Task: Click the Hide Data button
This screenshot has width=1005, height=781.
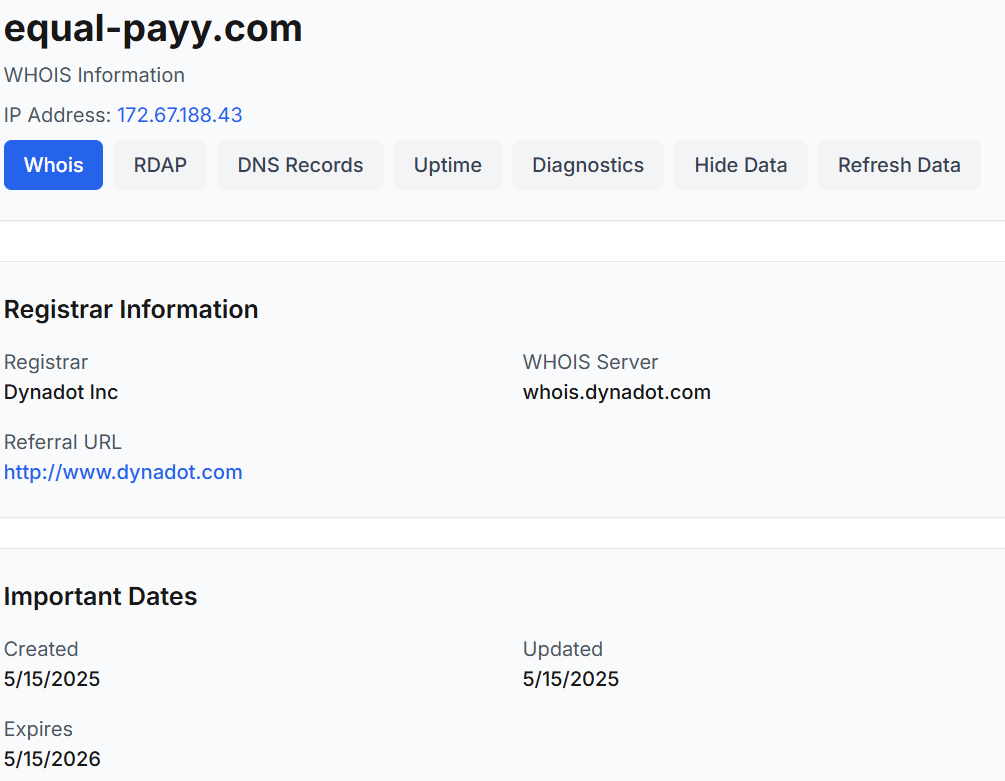Action: pos(740,165)
